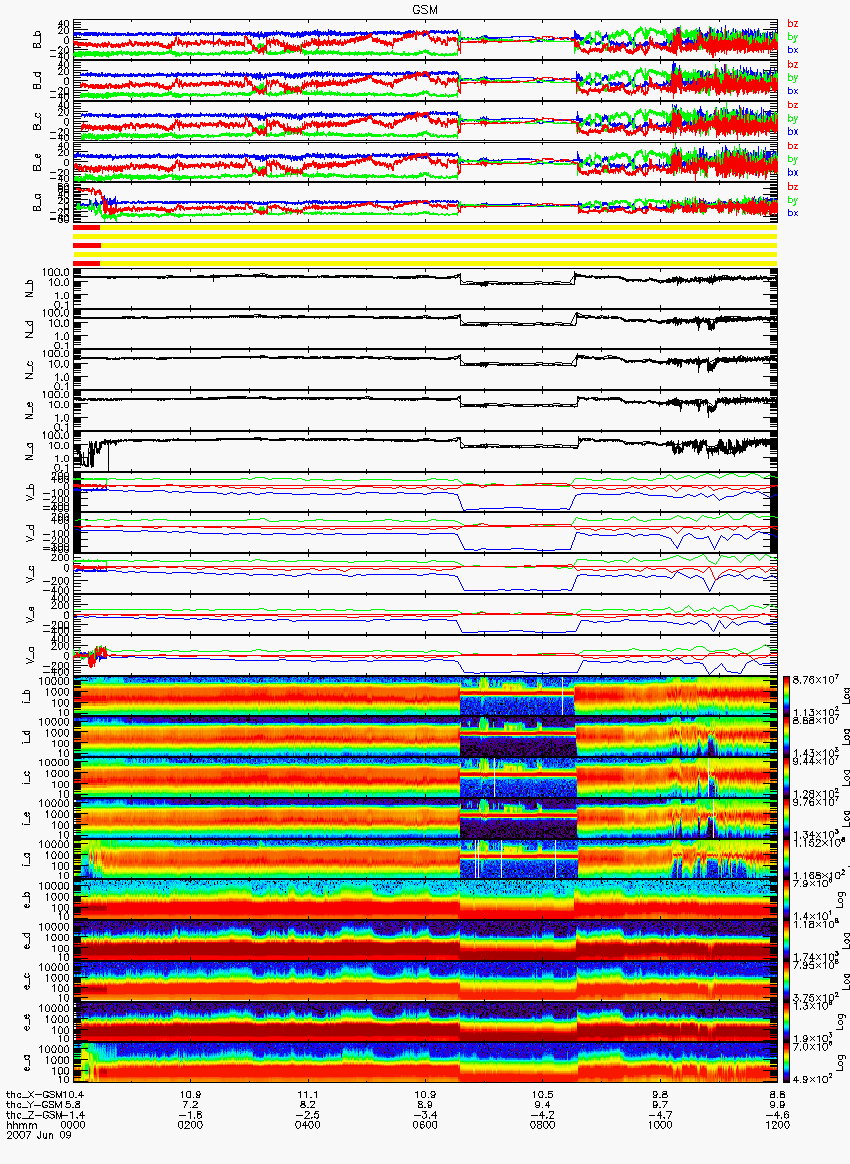Click the 2007 Jun 09 date label

[x=39, y=1134]
